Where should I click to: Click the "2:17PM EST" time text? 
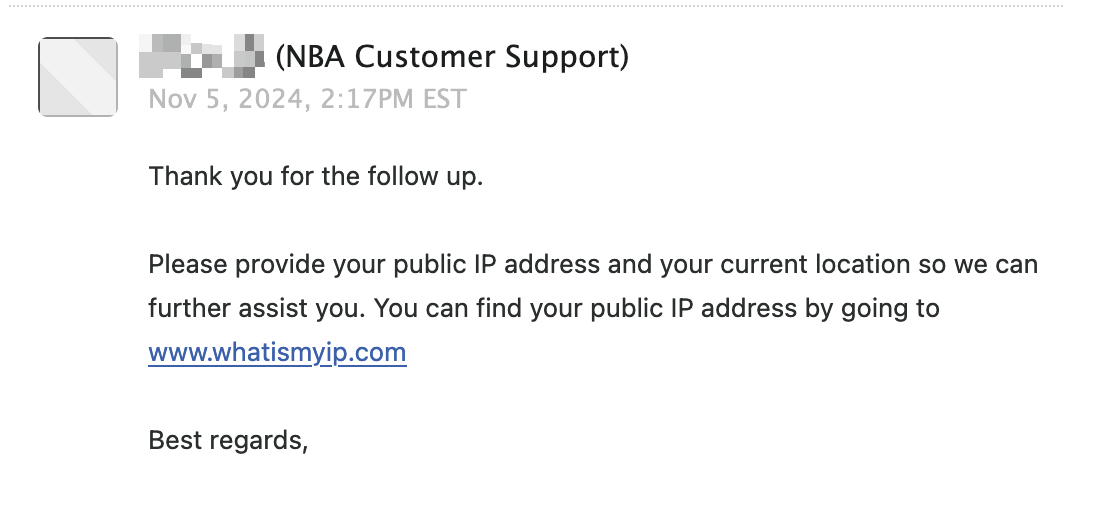click(394, 99)
